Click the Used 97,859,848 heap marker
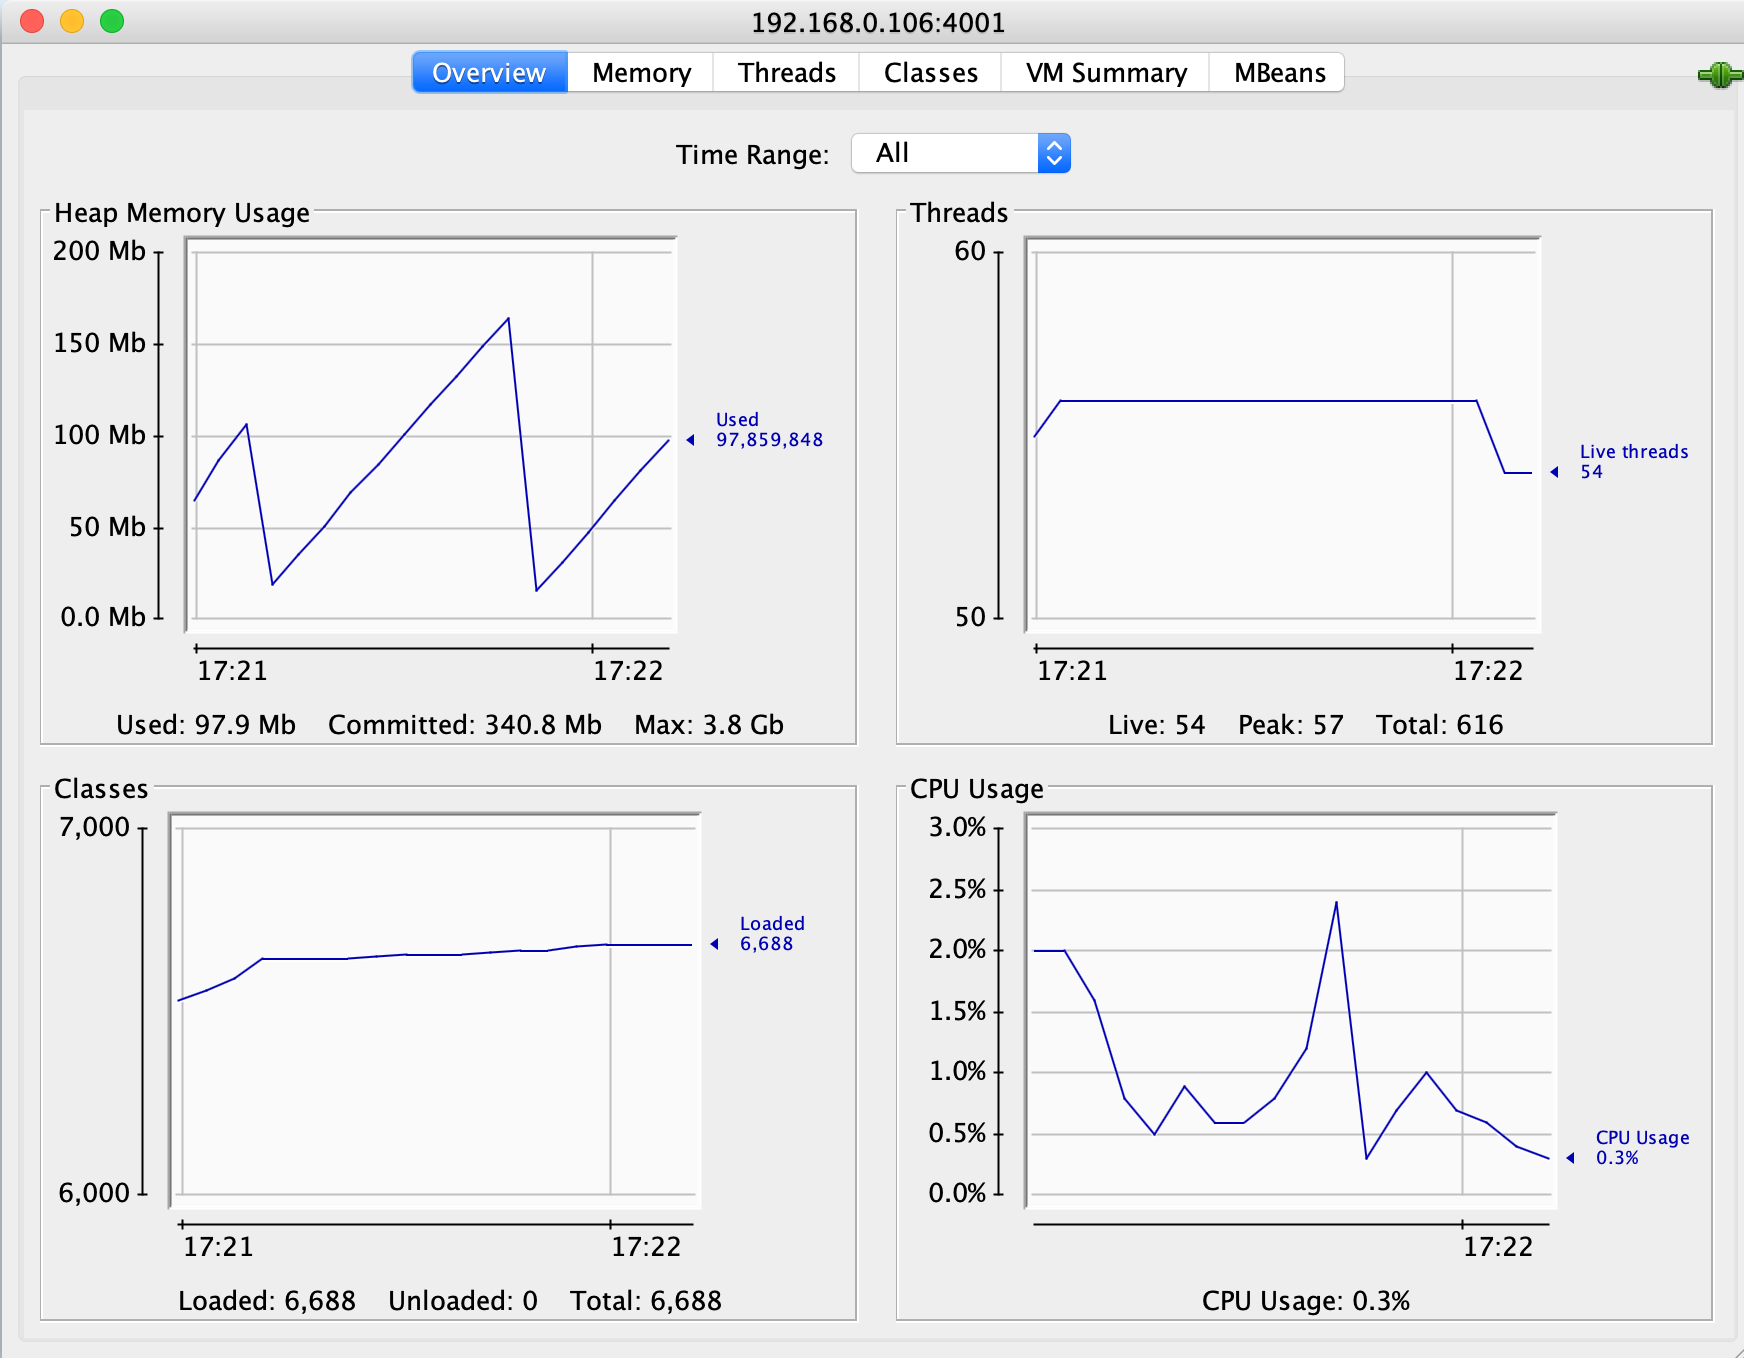Image resolution: width=1744 pixels, height=1358 pixels. click(x=768, y=430)
